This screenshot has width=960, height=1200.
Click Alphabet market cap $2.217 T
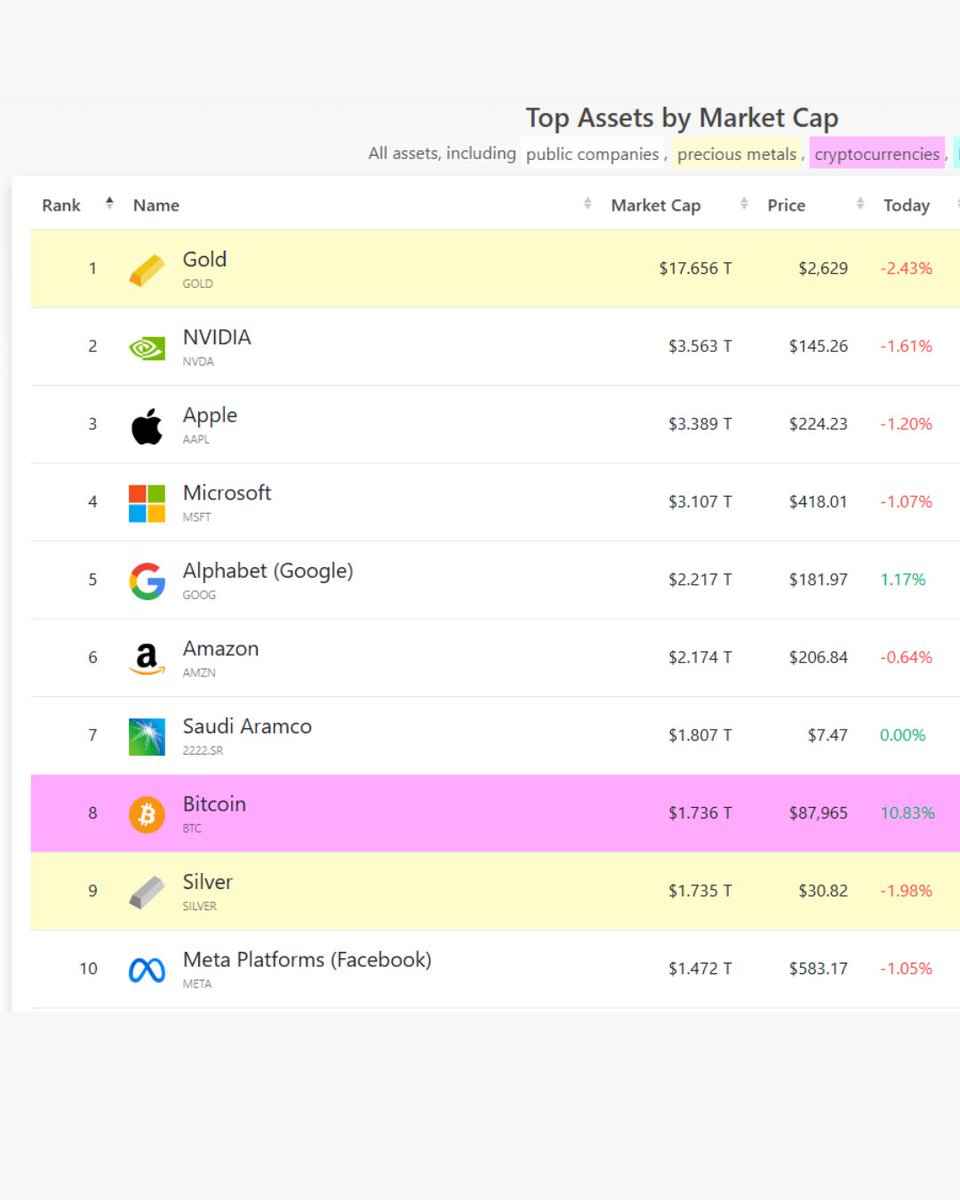(x=700, y=579)
